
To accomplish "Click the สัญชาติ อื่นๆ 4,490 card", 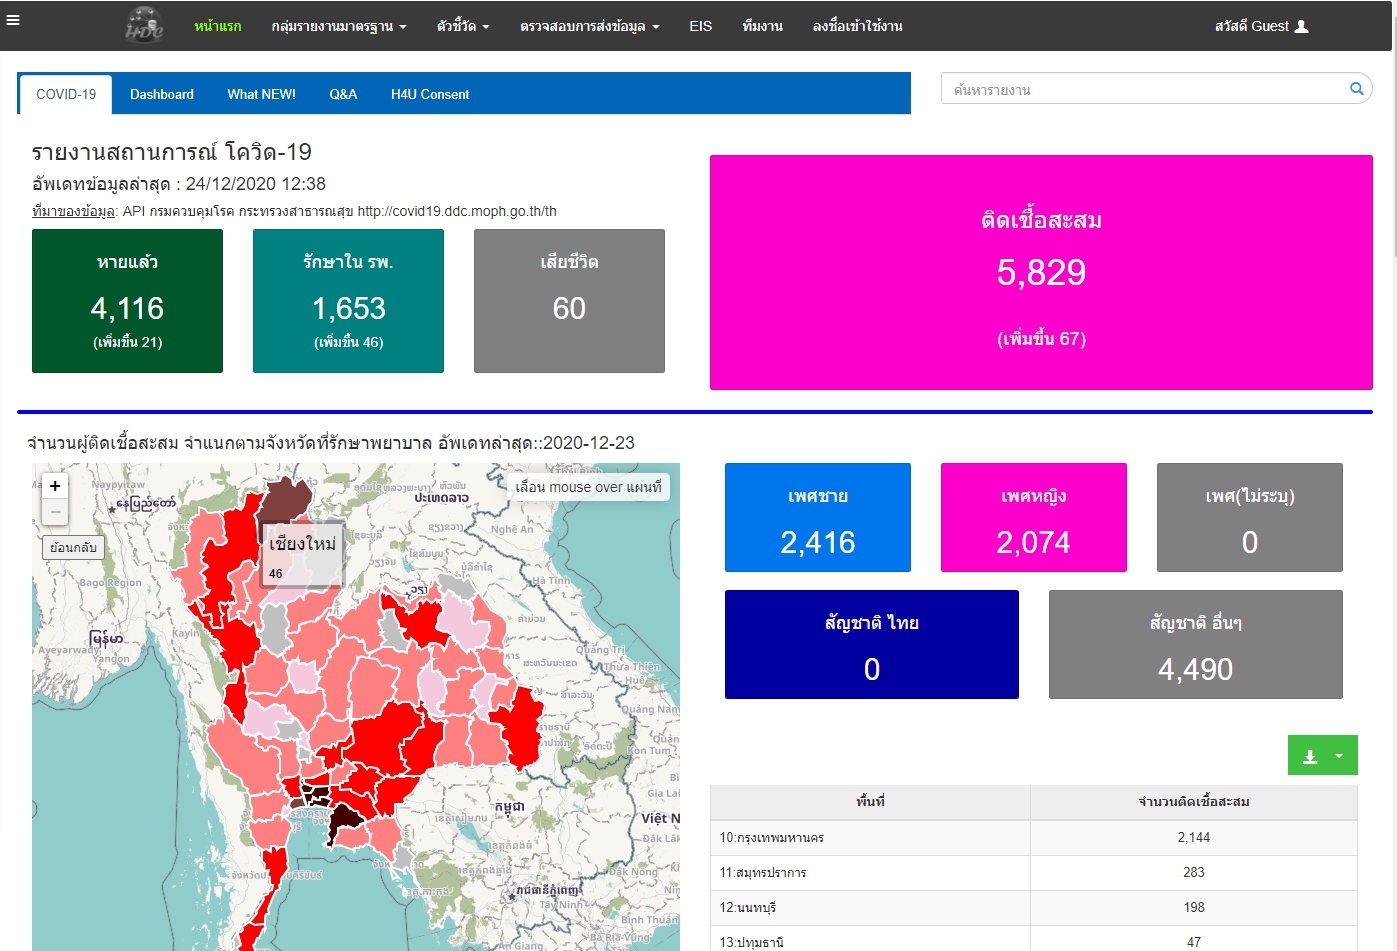I will click(1196, 644).
